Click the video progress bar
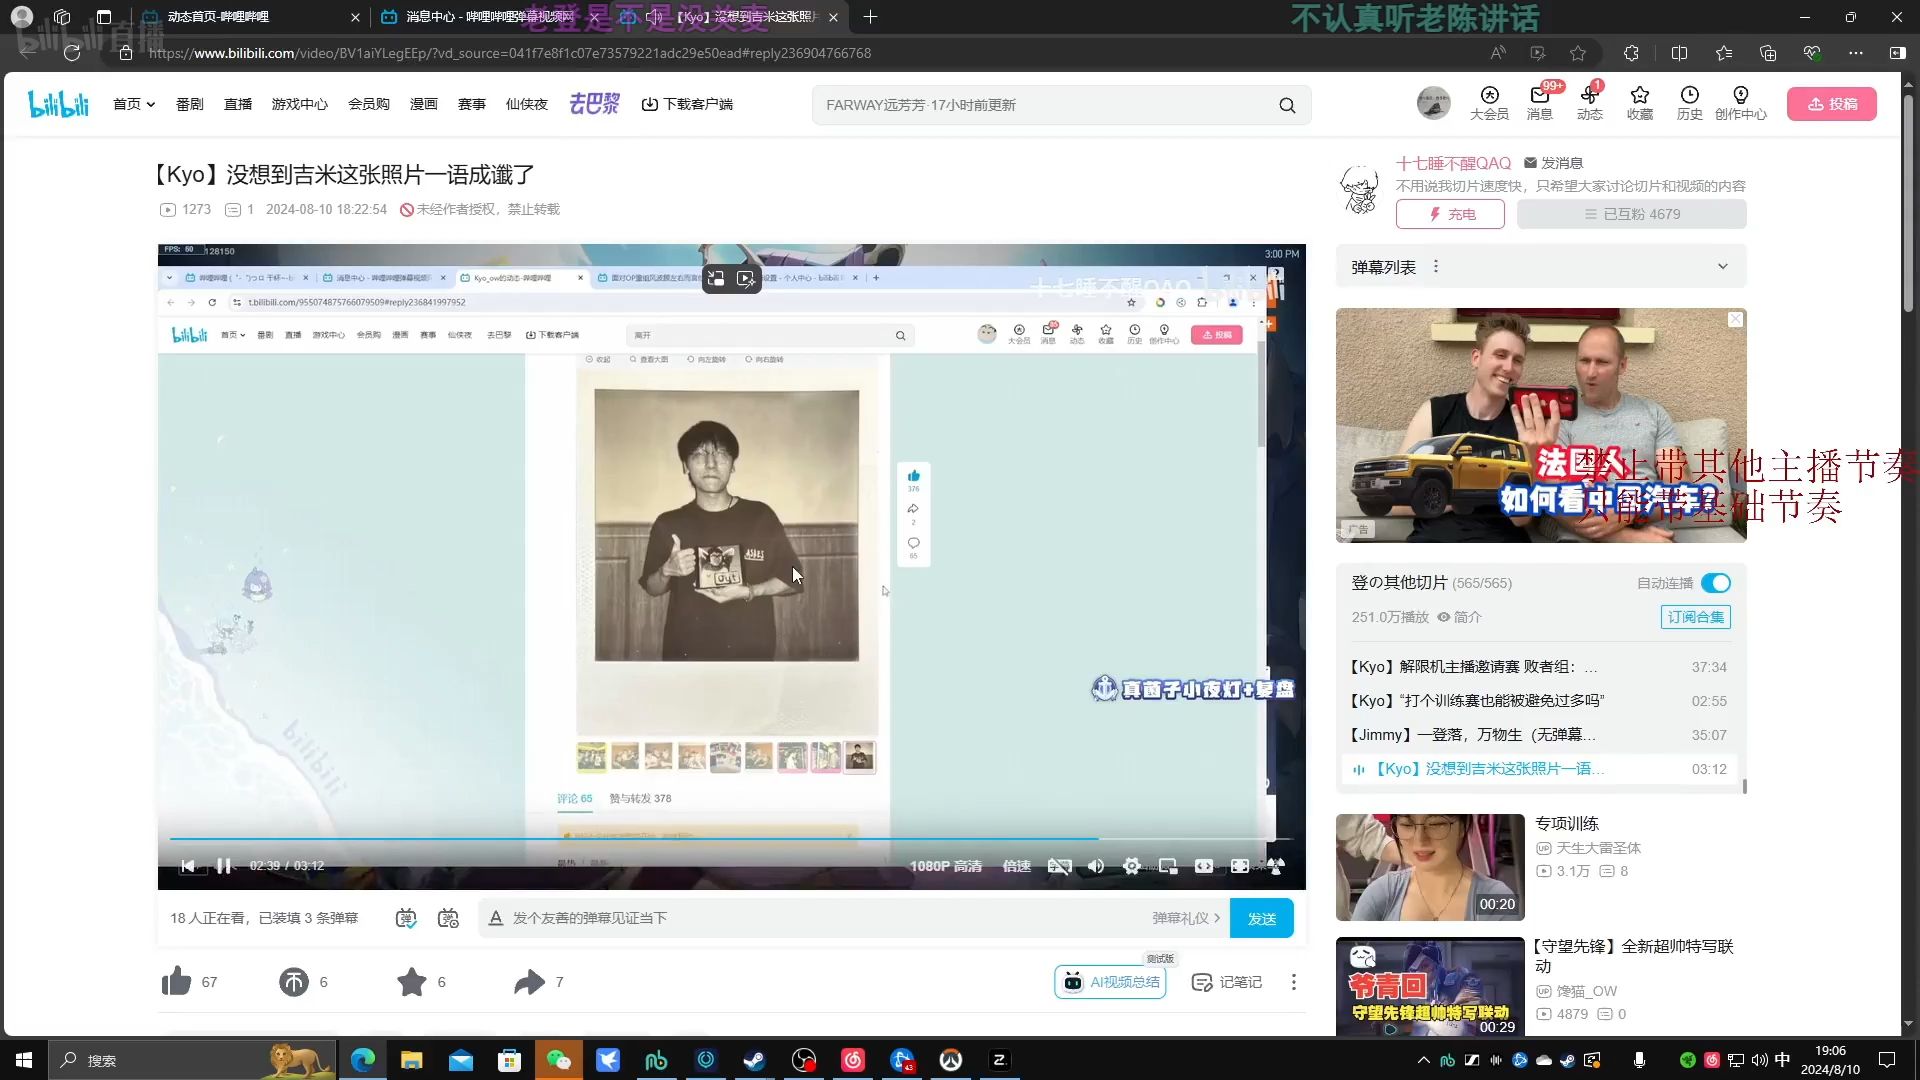The height and width of the screenshot is (1080, 1920). coord(731,838)
